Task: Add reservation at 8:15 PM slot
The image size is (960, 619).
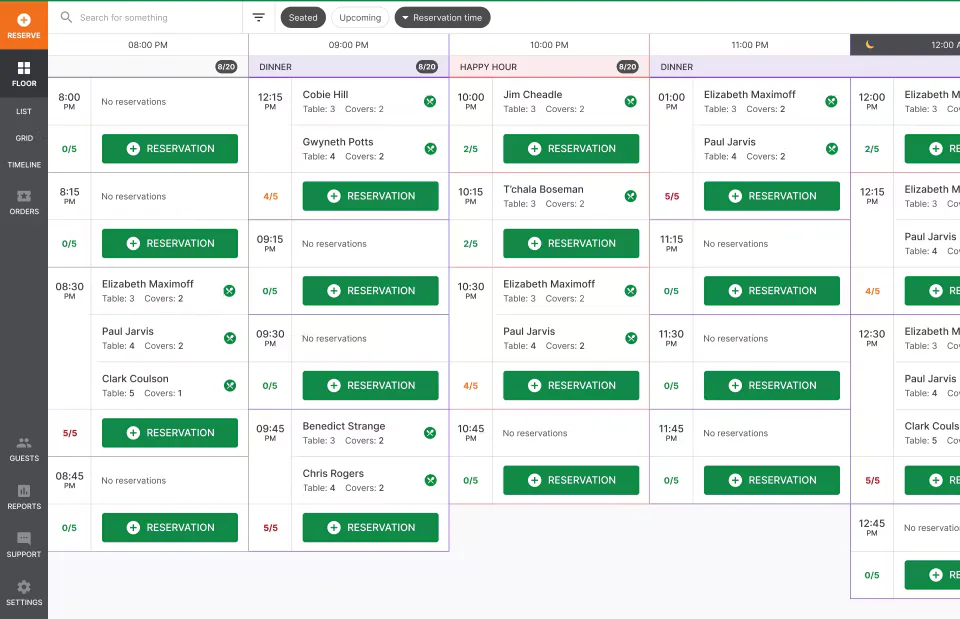Action: coord(170,243)
